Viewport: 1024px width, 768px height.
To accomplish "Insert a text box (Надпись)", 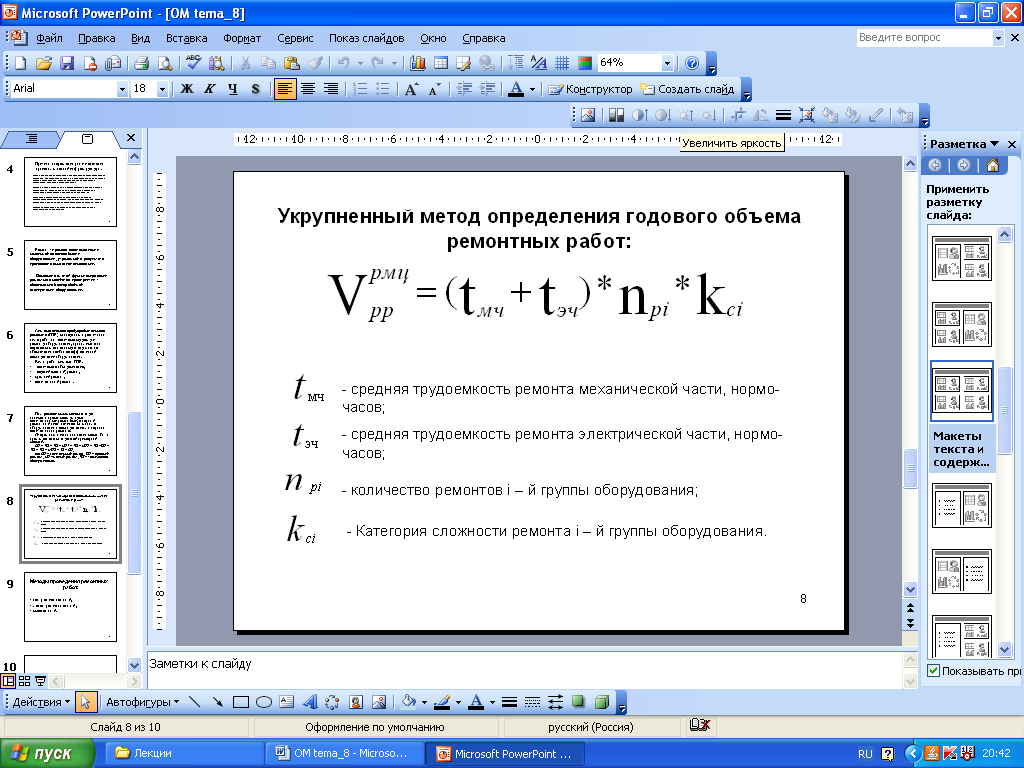I will point(287,702).
